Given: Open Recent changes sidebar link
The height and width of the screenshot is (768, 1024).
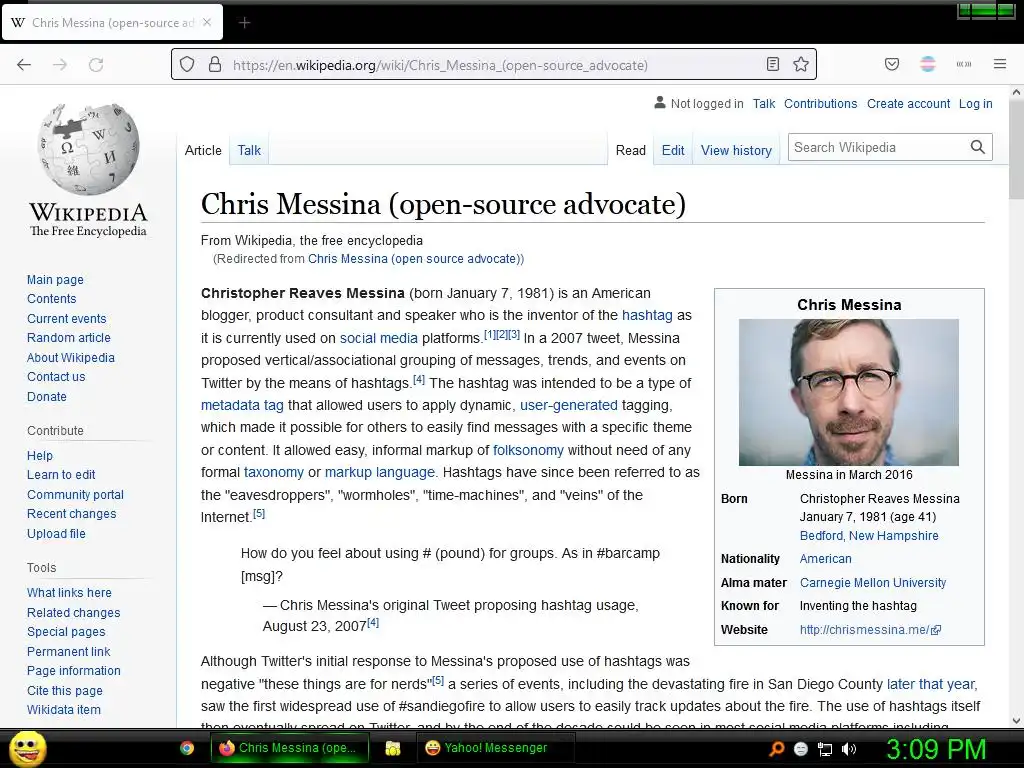Looking at the screenshot, I should click(x=71, y=514).
